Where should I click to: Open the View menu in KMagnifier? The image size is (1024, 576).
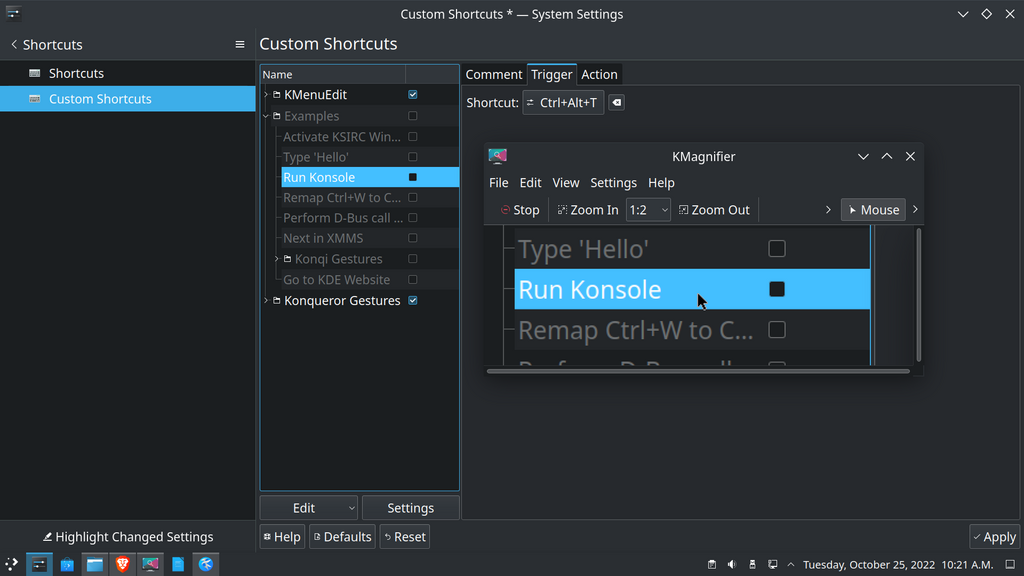[x=565, y=183]
